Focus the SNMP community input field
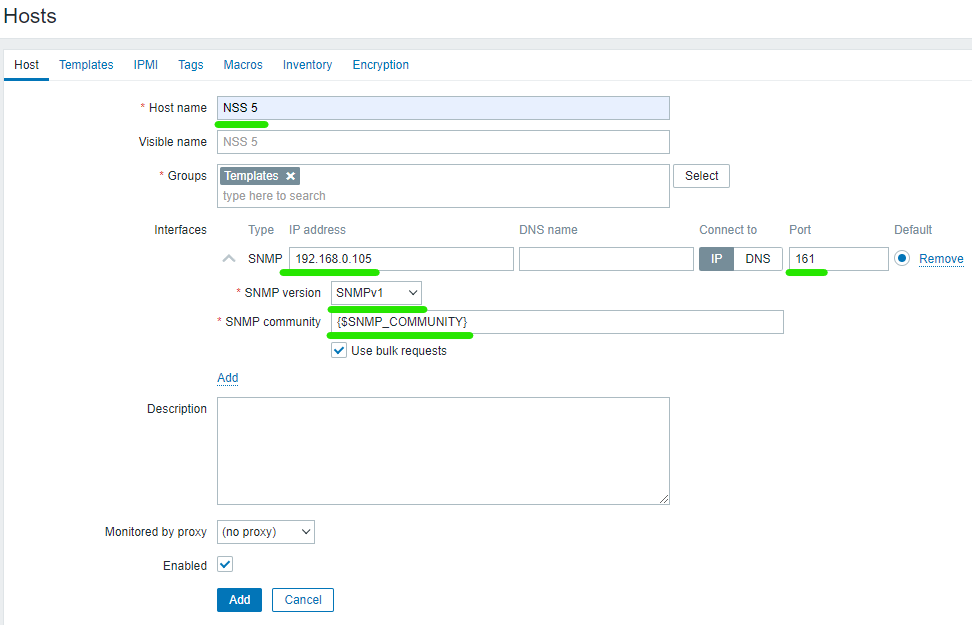972x625 pixels. click(556, 322)
